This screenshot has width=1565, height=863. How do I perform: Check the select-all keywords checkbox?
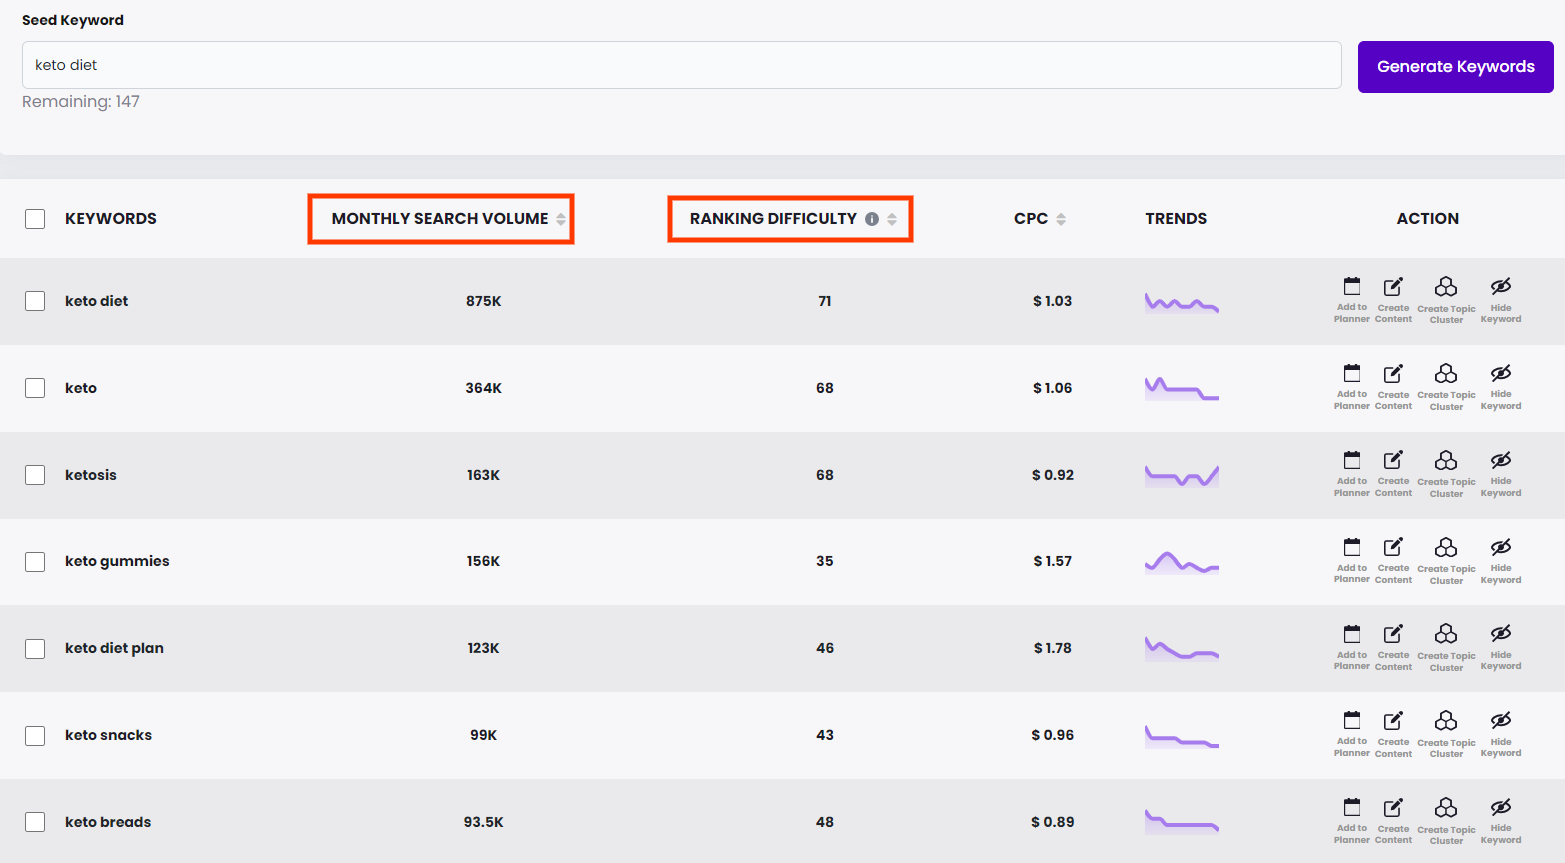tap(35, 218)
